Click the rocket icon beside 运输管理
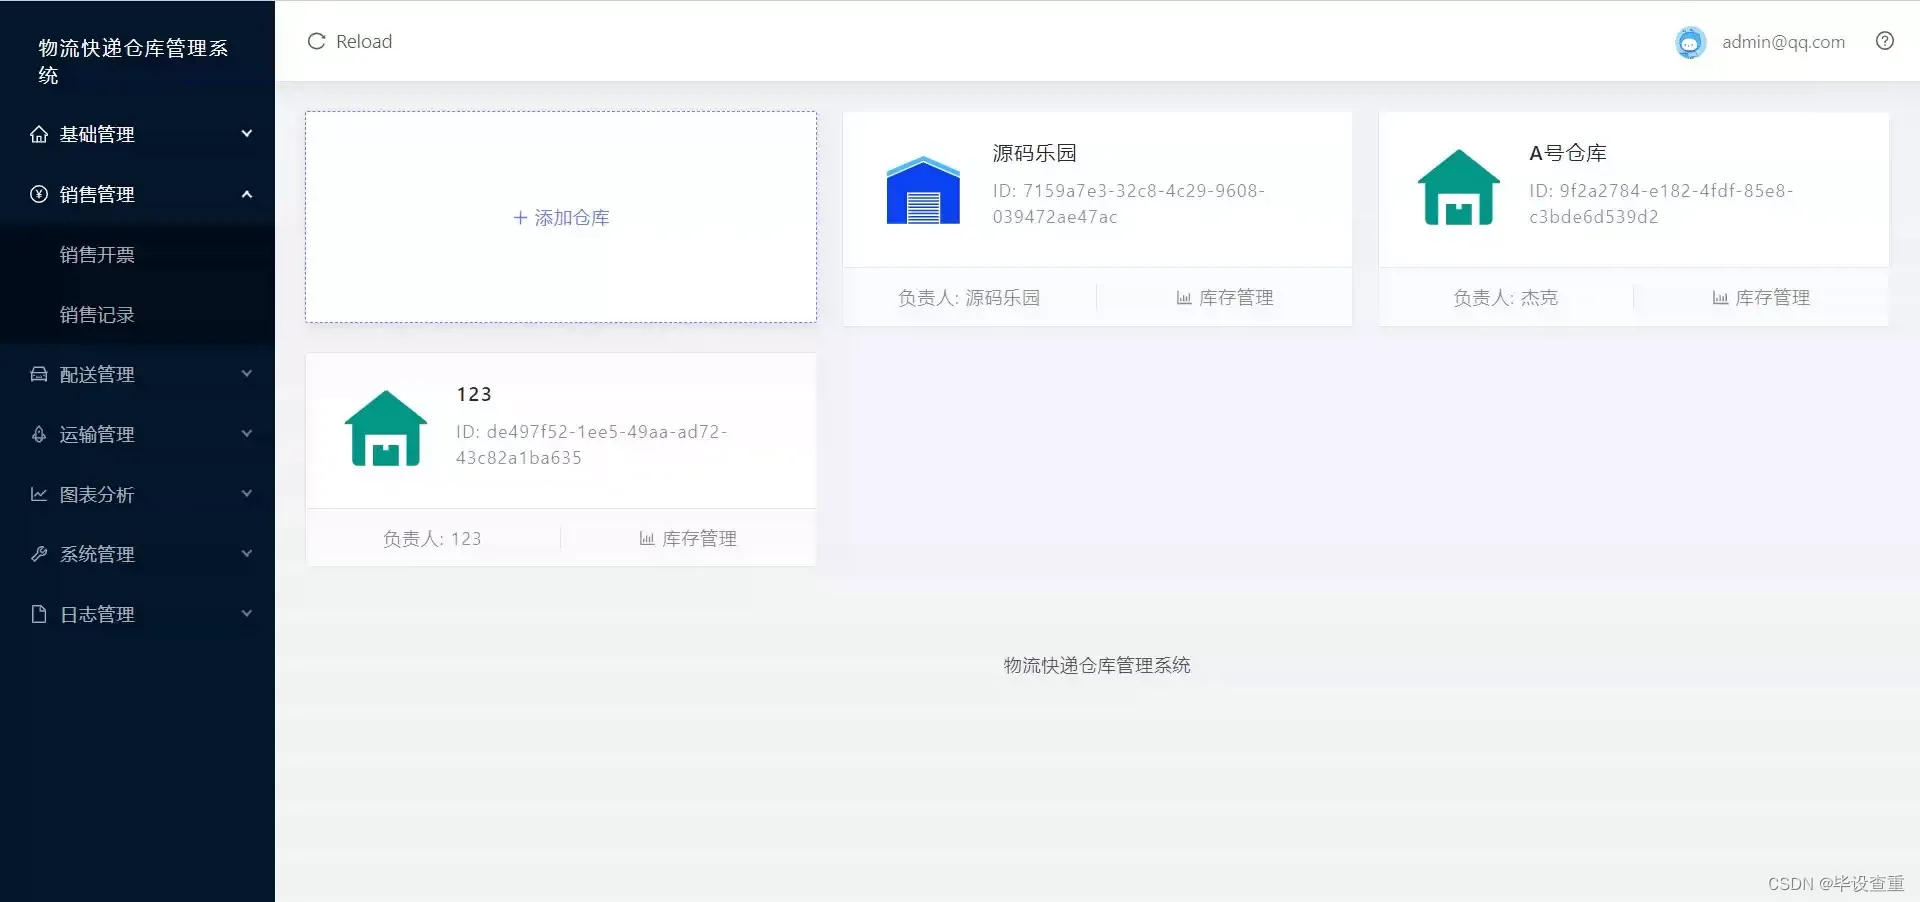The height and width of the screenshot is (902, 1920). [39, 434]
